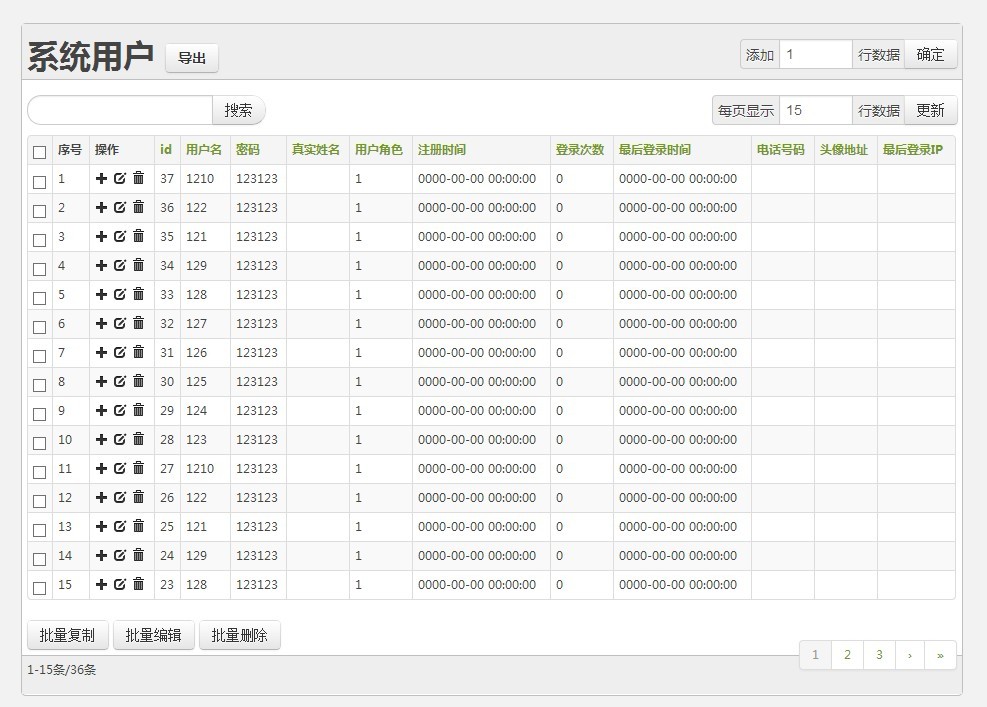Click the plus (copy) icon in row 1

[x=101, y=179]
